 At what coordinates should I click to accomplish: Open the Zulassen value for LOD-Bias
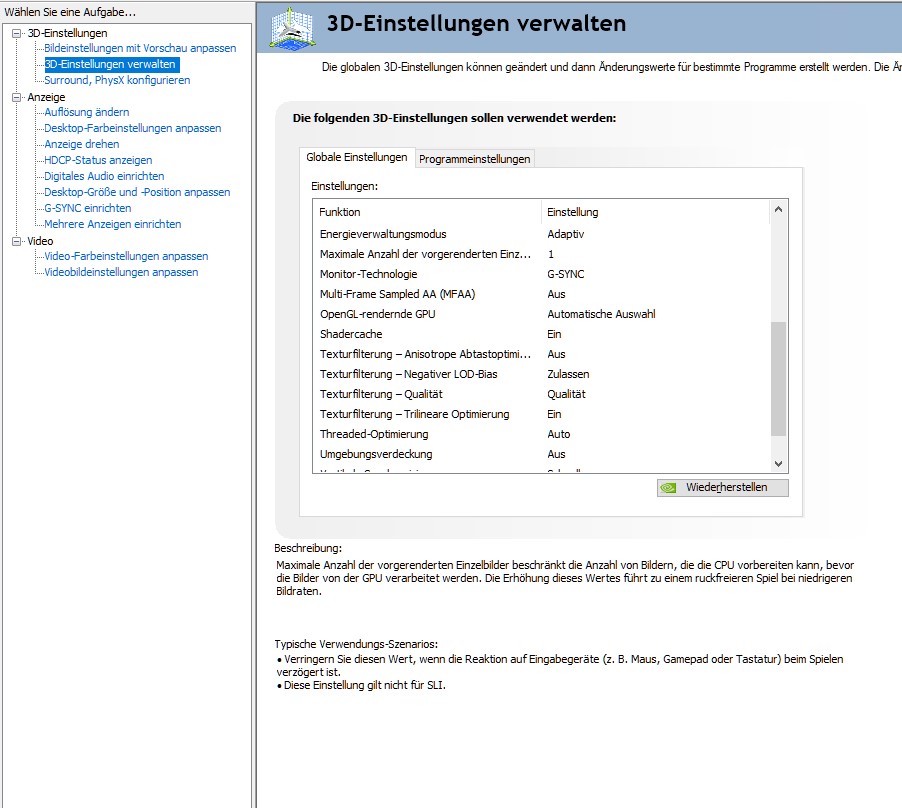click(x=568, y=374)
